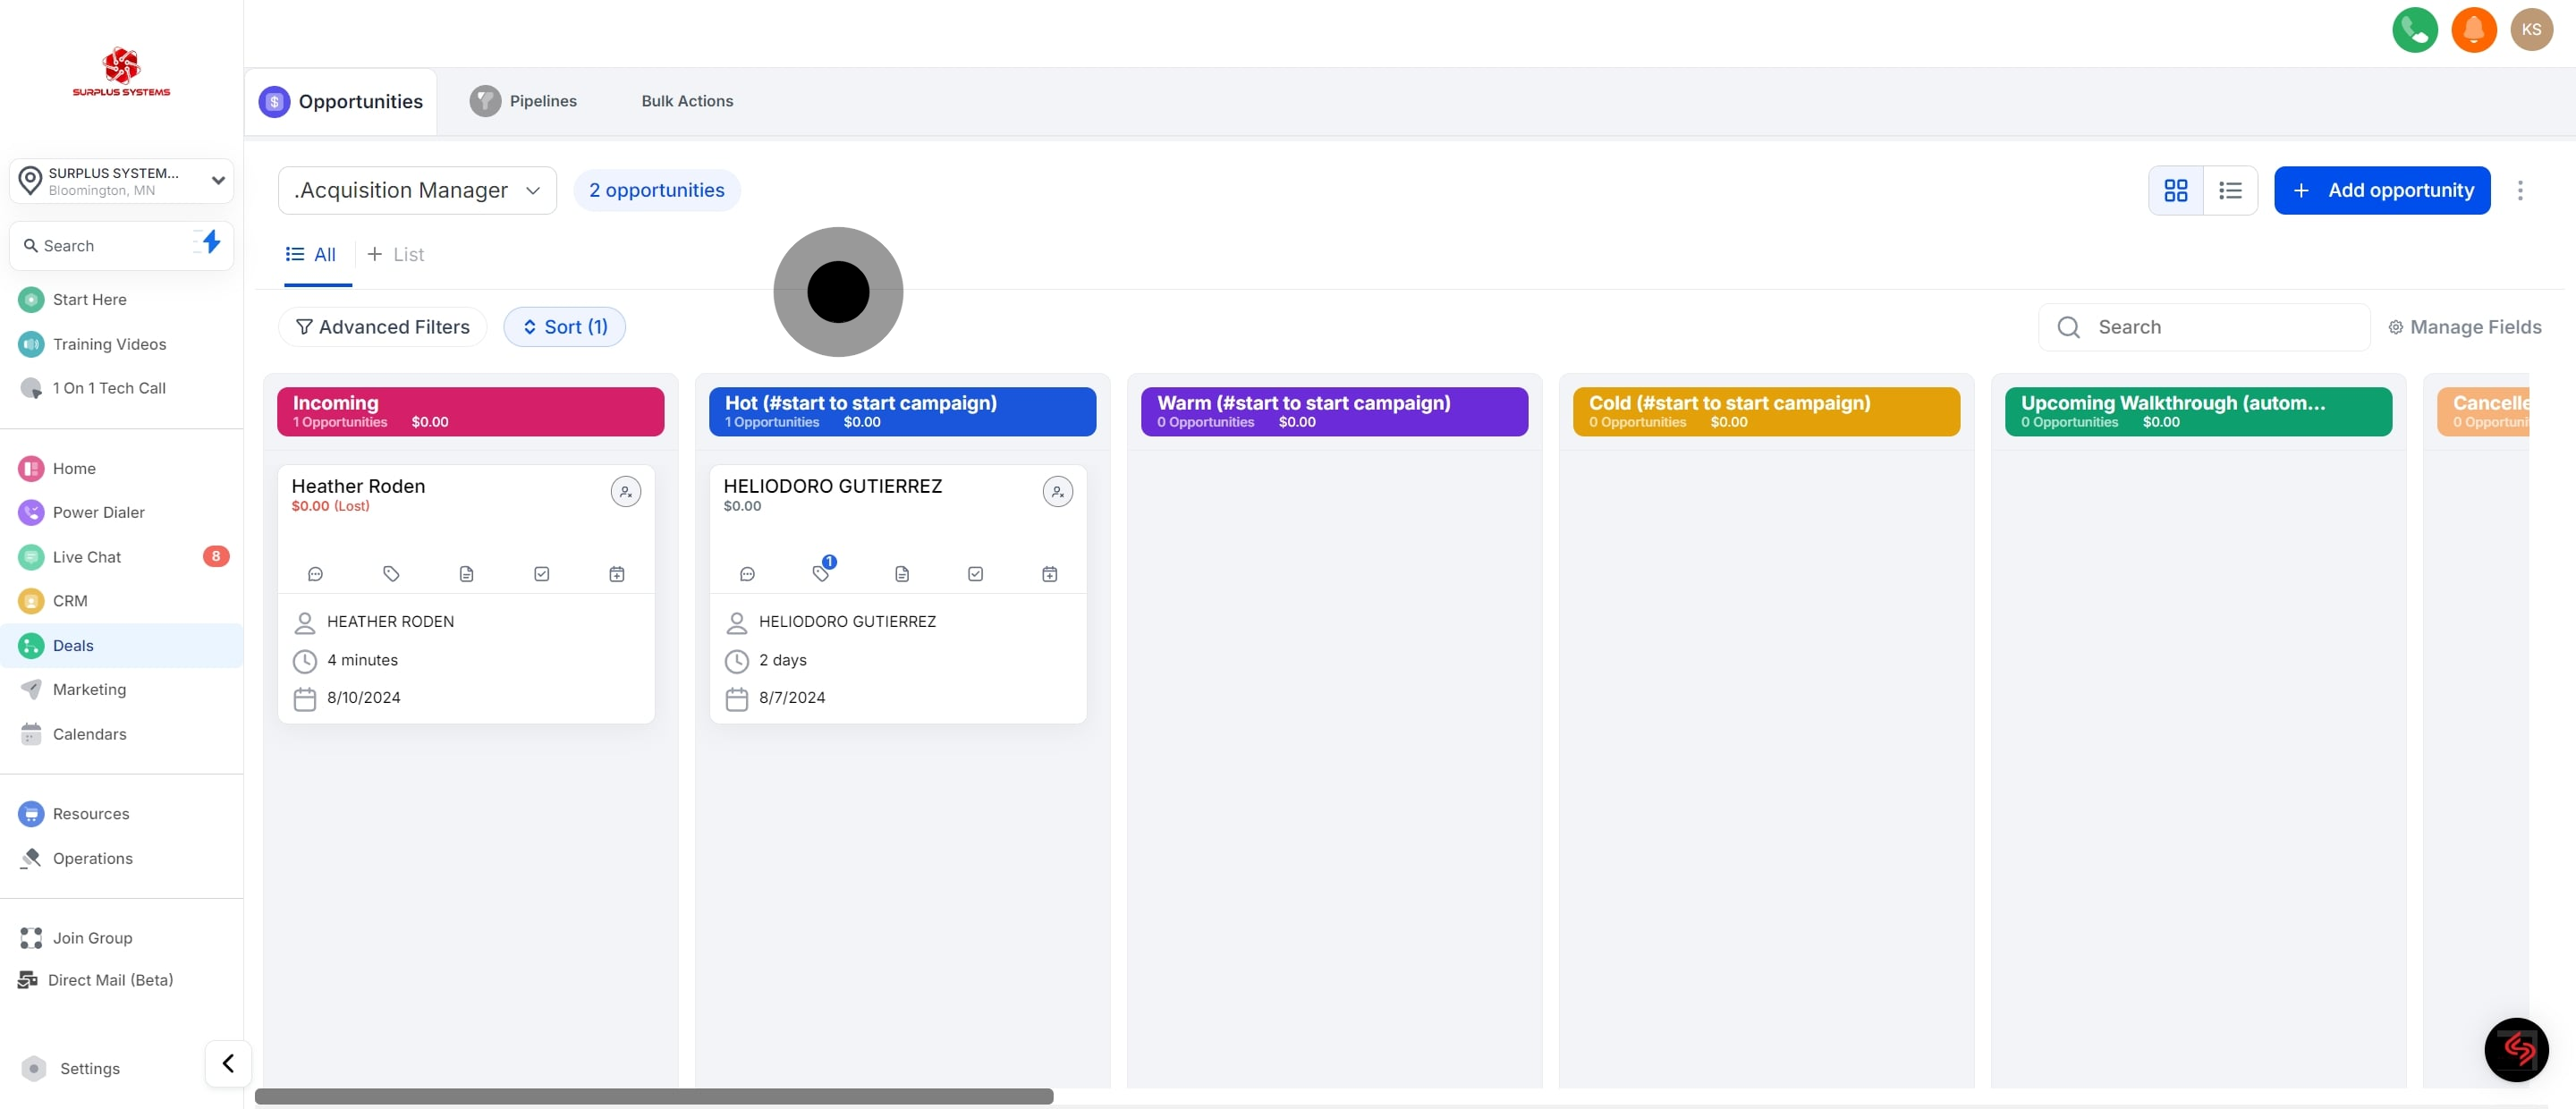This screenshot has height=1109, width=2576.
Task: Click the green phone call icon
Action: tap(2414, 30)
